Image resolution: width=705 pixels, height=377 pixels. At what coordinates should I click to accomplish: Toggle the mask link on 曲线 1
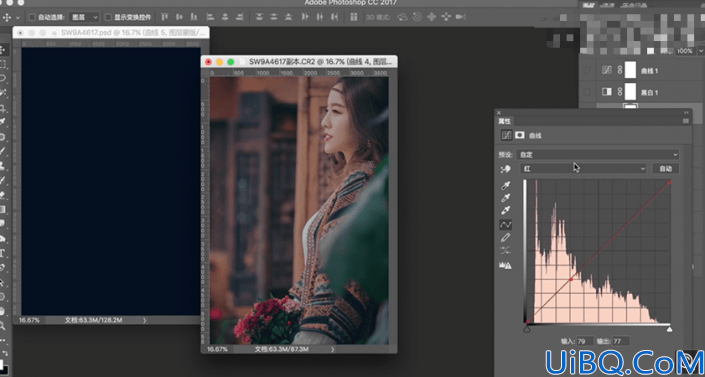click(x=619, y=70)
